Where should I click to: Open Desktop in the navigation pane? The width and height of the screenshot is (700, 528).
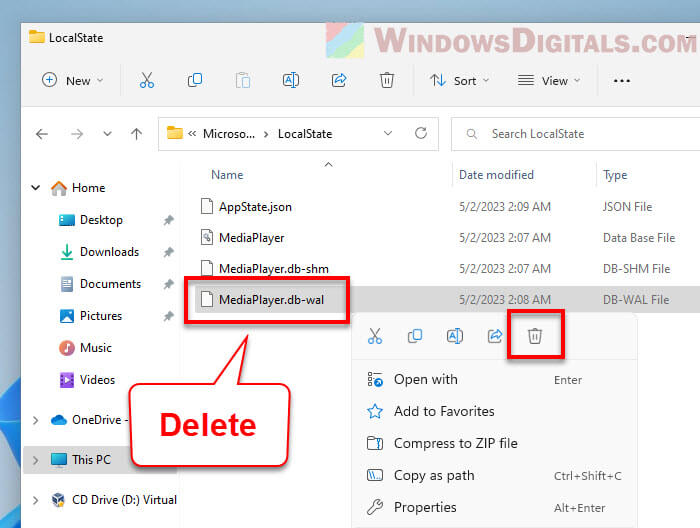tap(101, 220)
